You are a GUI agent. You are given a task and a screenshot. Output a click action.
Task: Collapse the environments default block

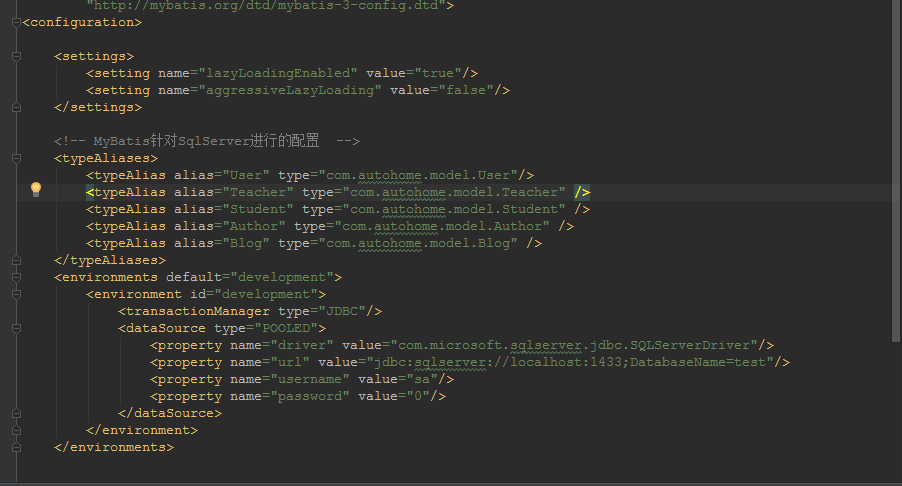tap(16, 277)
